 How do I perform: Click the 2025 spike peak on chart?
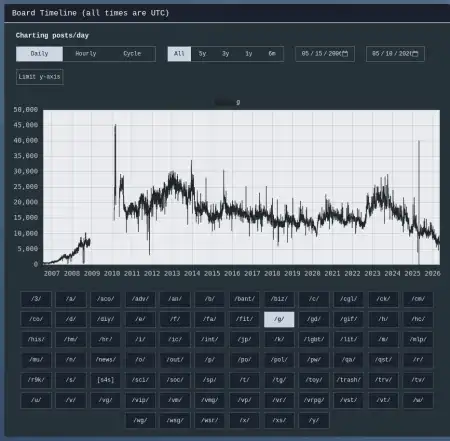419,141
